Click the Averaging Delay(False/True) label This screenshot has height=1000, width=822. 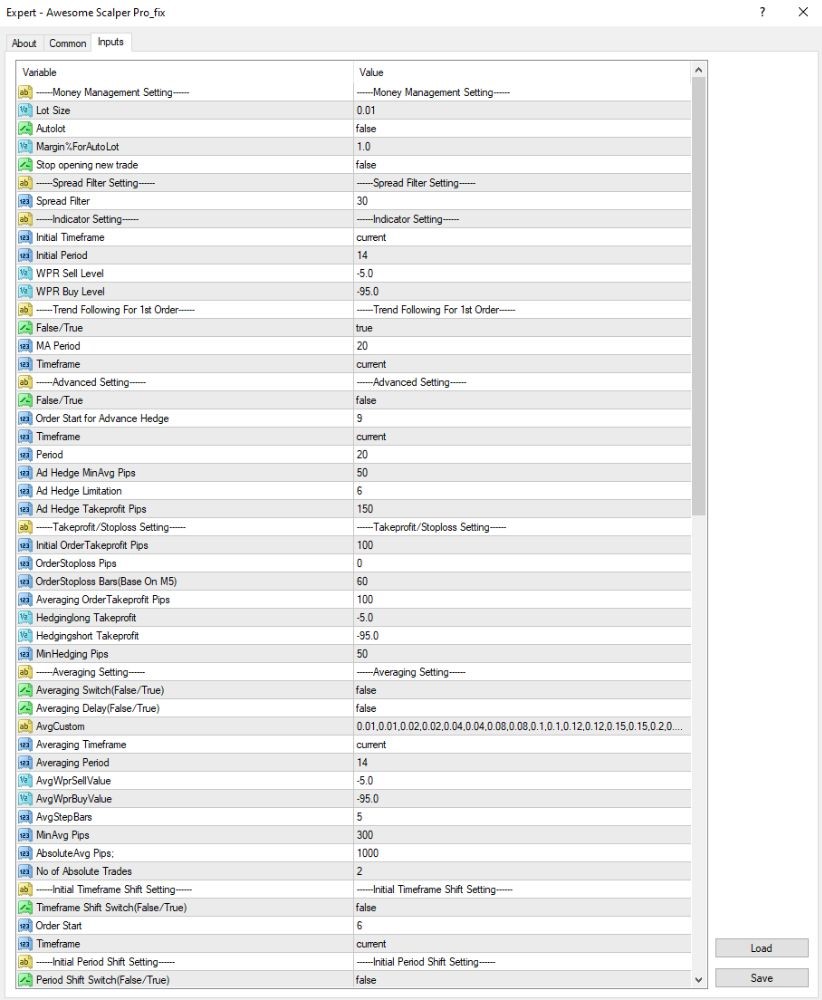(98, 709)
